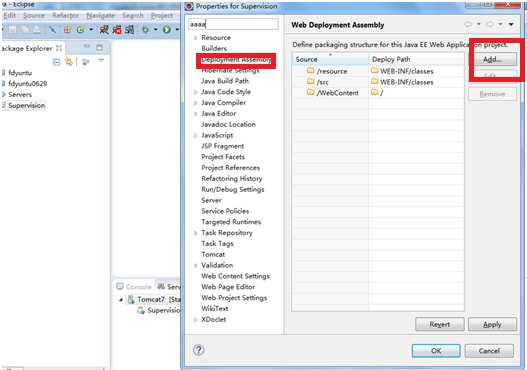Open help via the question mark icon

(x=198, y=350)
